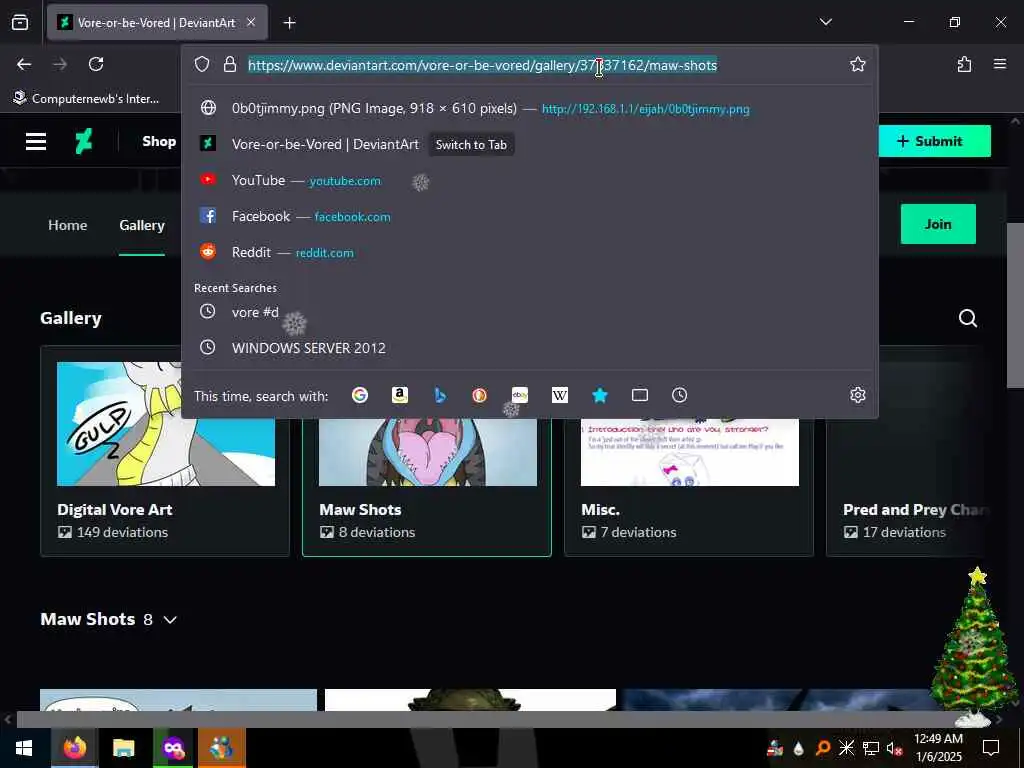This screenshot has height=768, width=1024.
Task: Open Digital Vore Art folder thumbnail
Action: point(166,424)
